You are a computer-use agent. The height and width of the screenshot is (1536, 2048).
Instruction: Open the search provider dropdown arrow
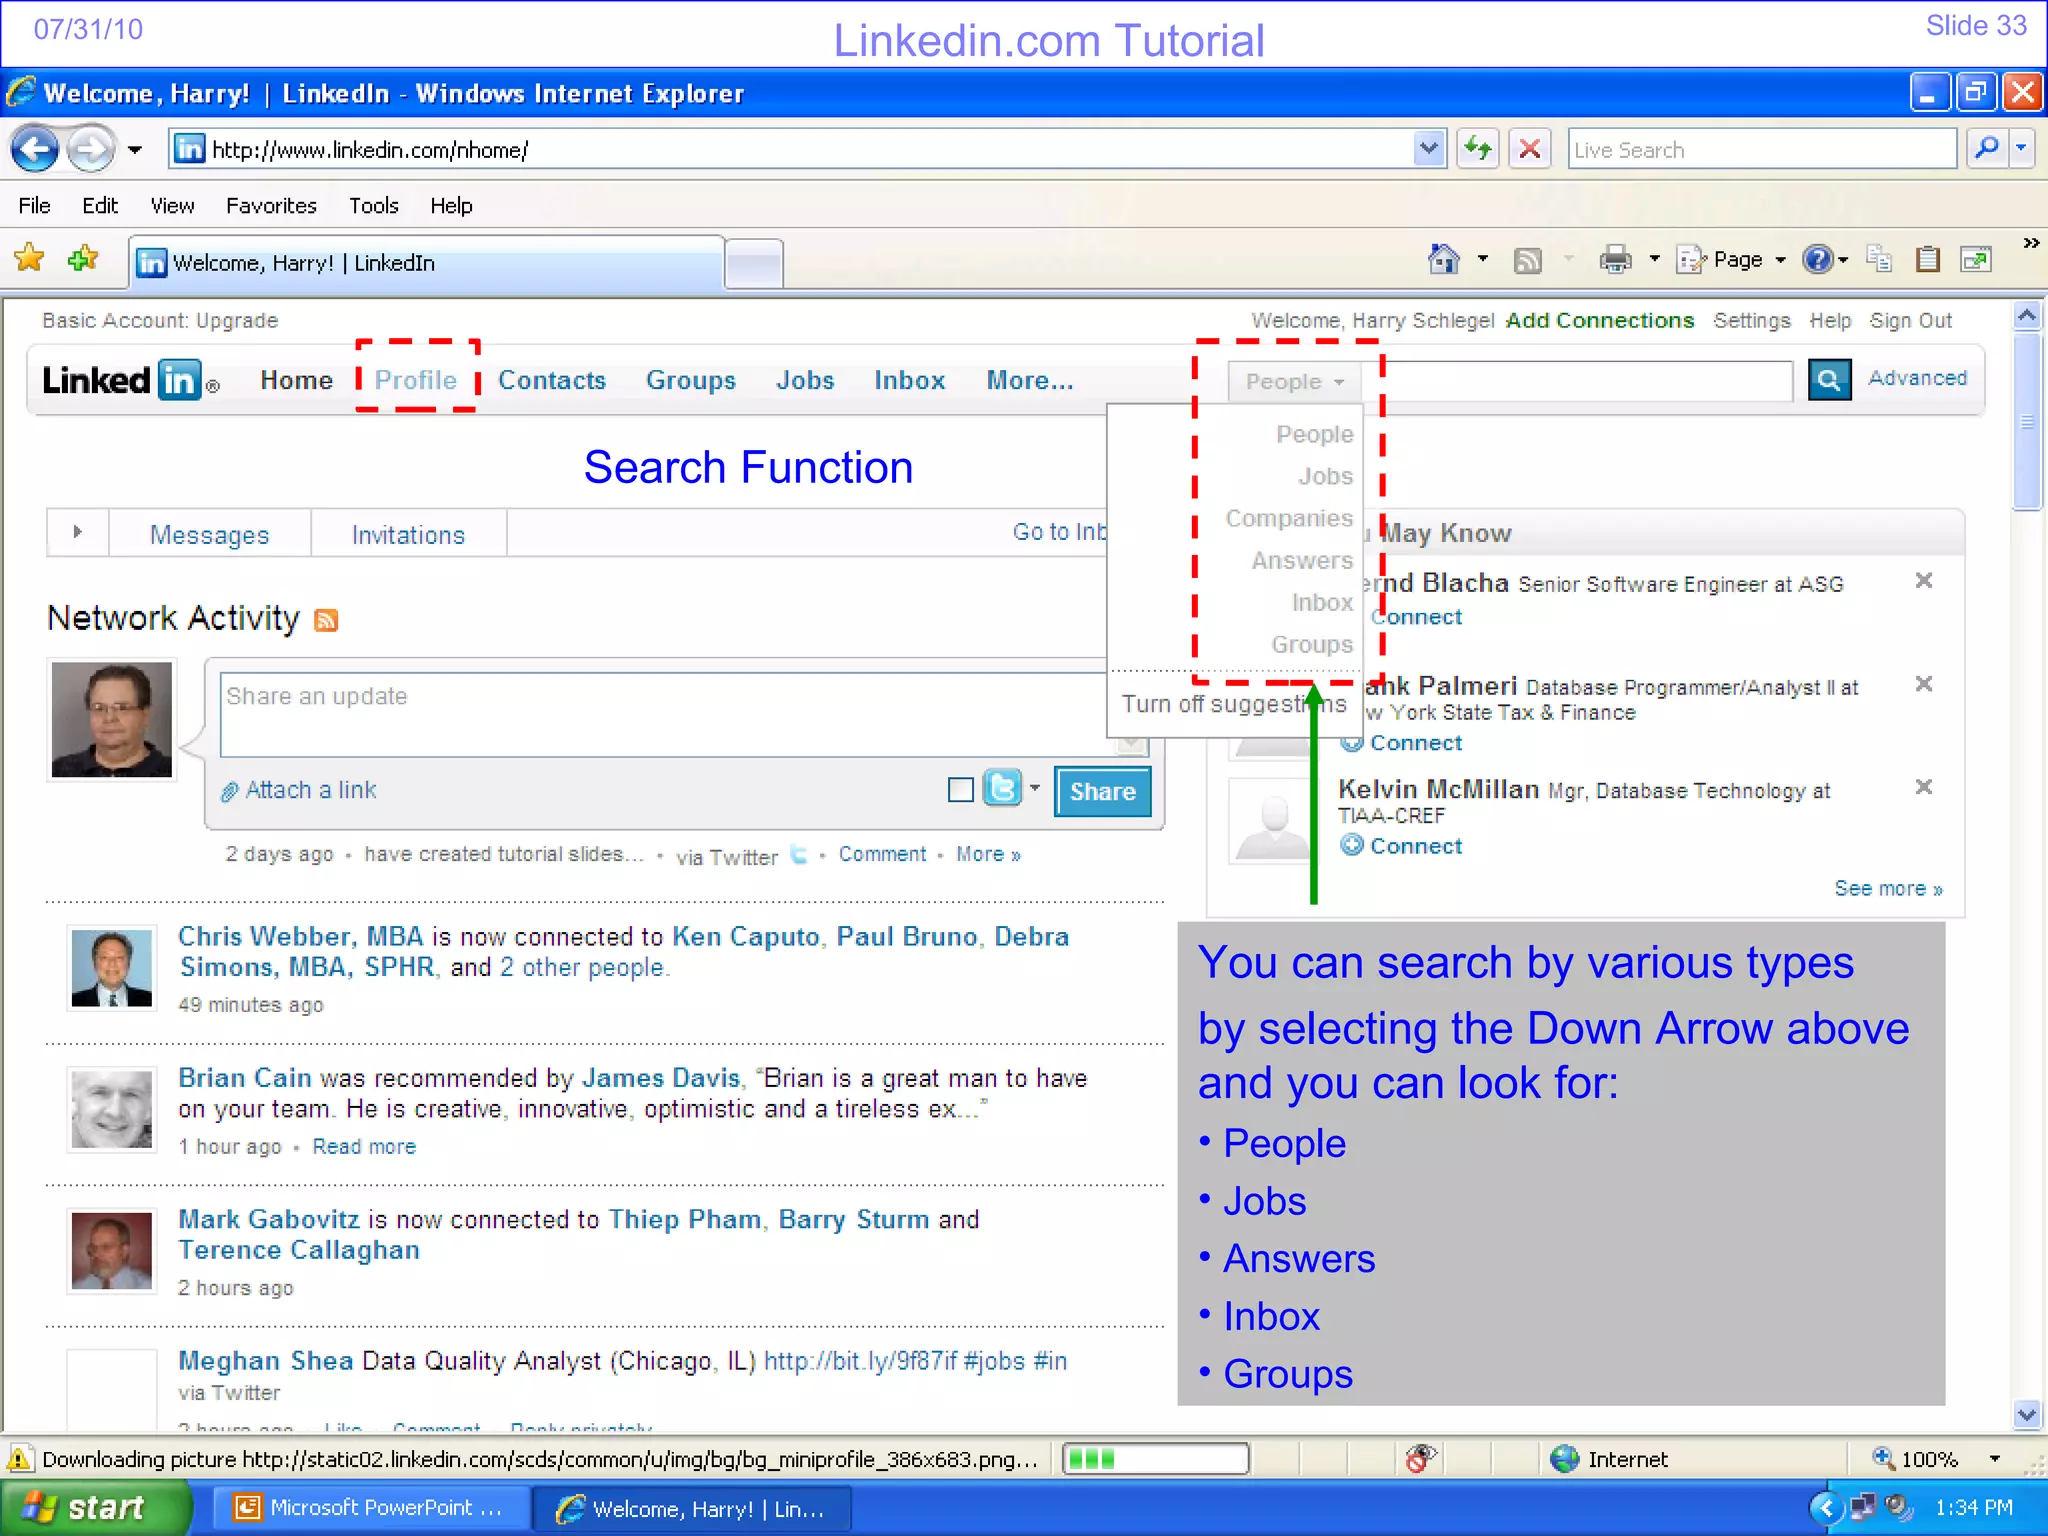[x=2021, y=149]
